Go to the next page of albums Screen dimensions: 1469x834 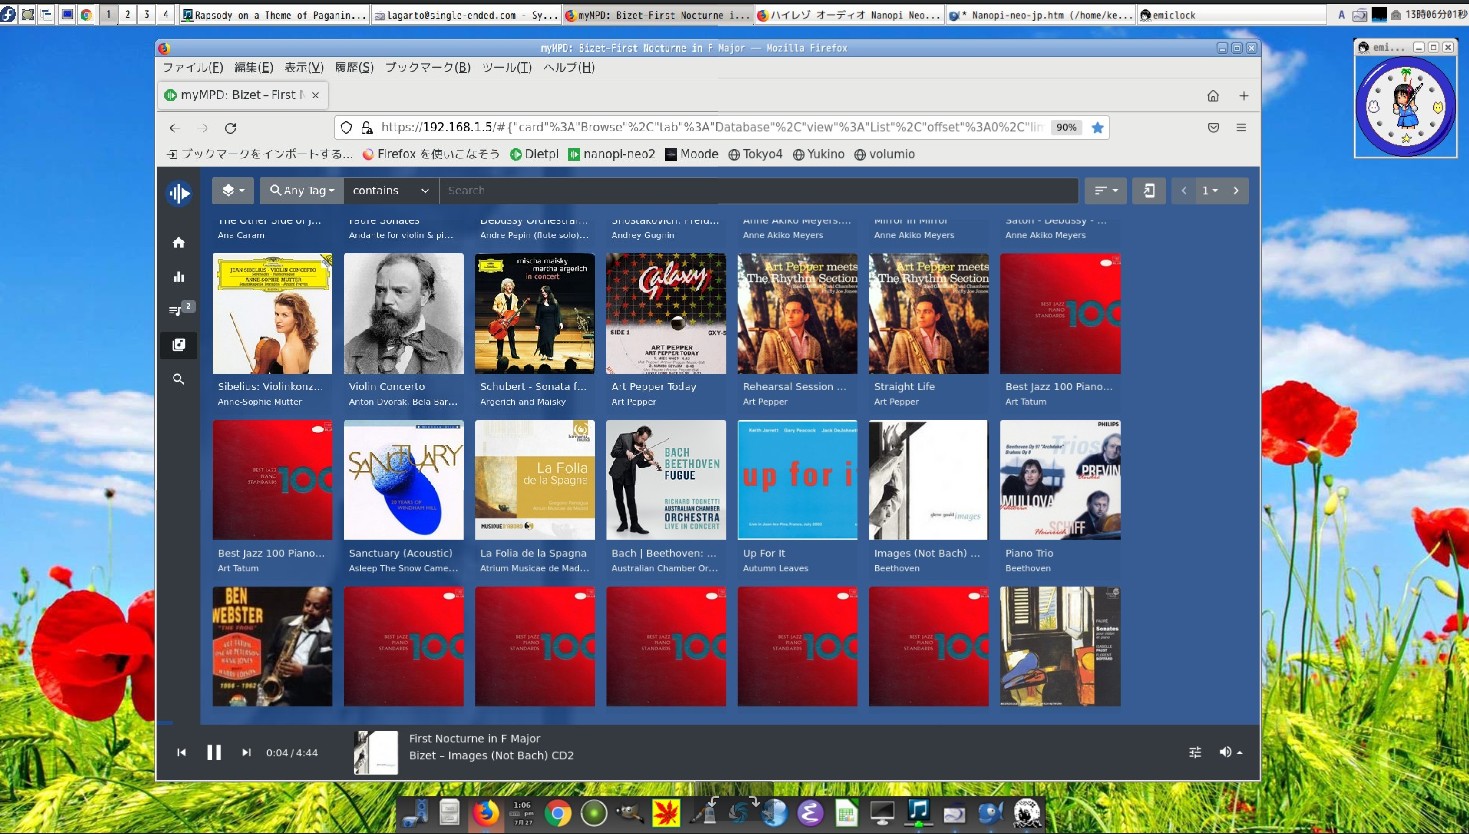1237,190
